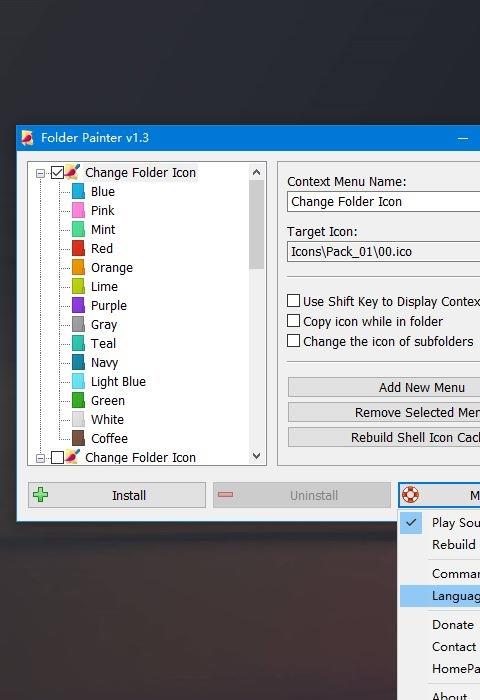
Task: Toggle the Play Sound checkmark in menu
Action: (411, 522)
